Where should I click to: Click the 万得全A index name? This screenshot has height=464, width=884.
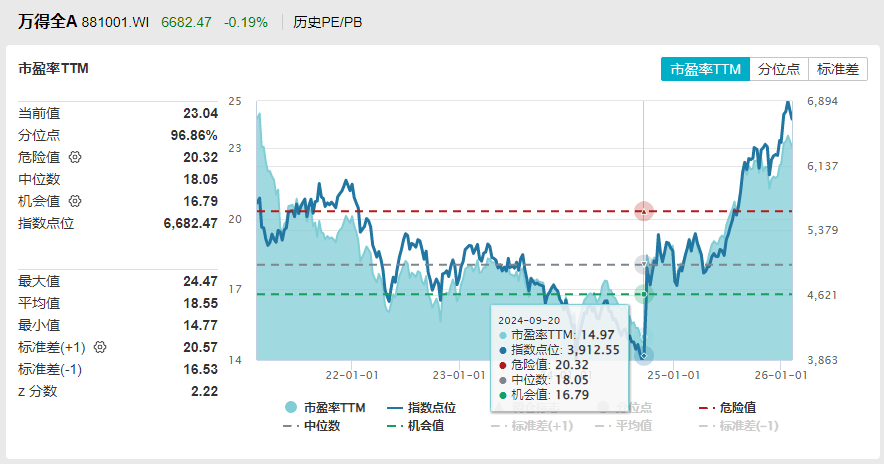pos(45,21)
